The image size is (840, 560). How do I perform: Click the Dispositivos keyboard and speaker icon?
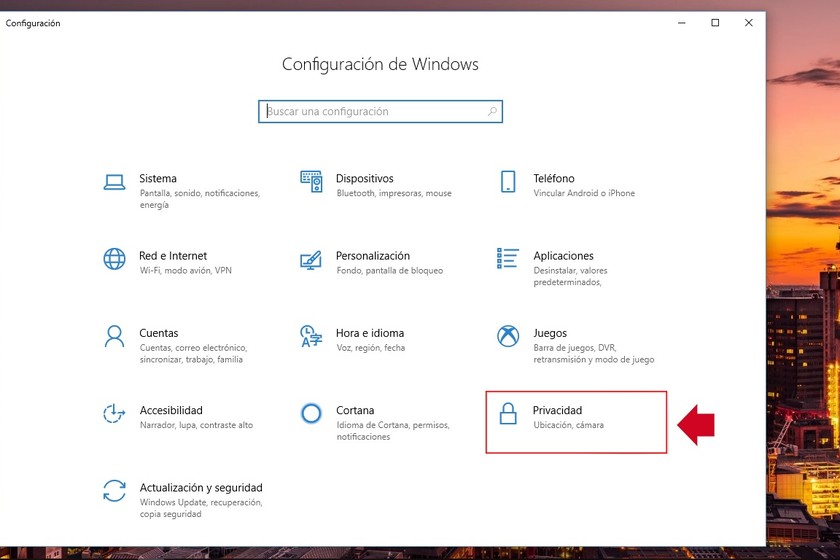click(x=311, y=182)
